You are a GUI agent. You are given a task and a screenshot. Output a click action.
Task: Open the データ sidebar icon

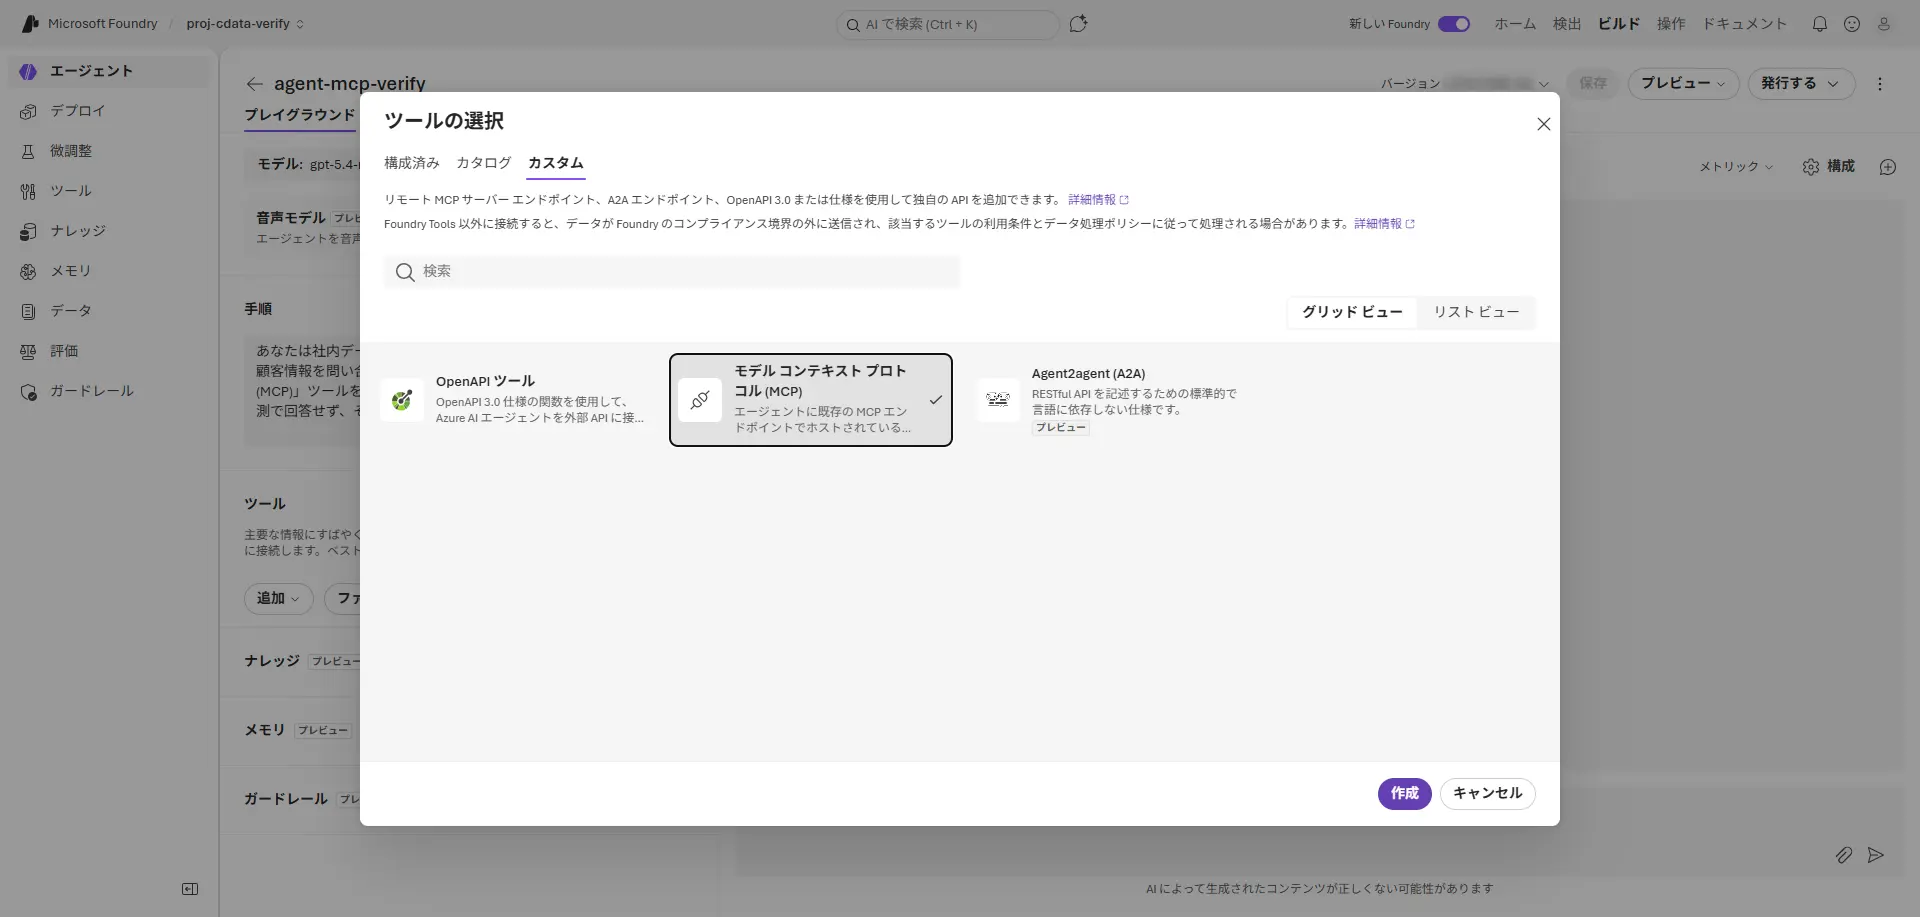(28, 311)
